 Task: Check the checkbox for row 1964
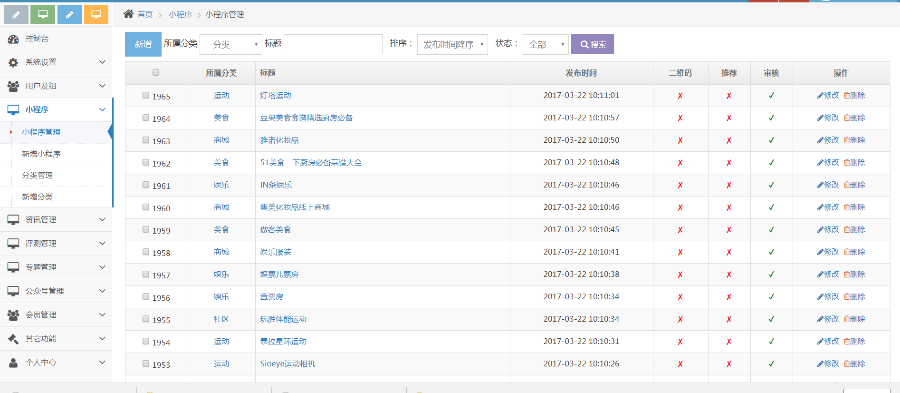click(x=146, y=118)
